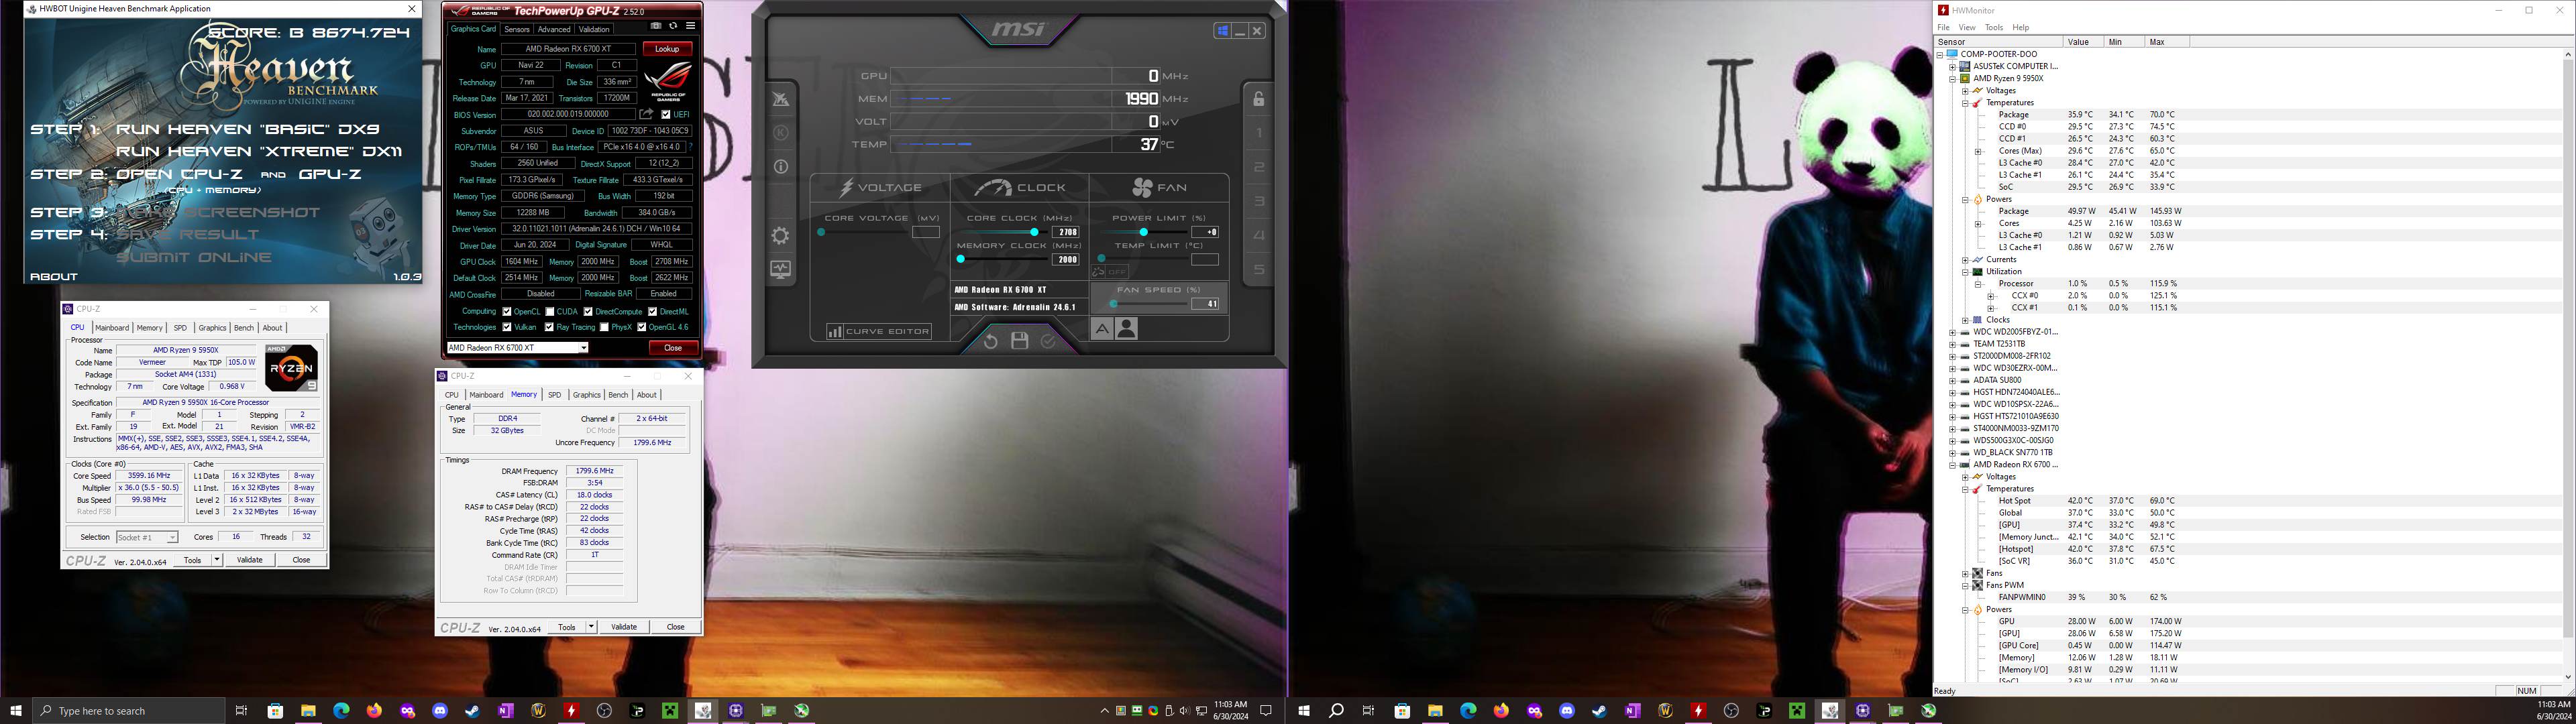Open the Mainboard tab in CPU-Z CPU window
This screenshot has height=724, width=2576.
[112, 328]
